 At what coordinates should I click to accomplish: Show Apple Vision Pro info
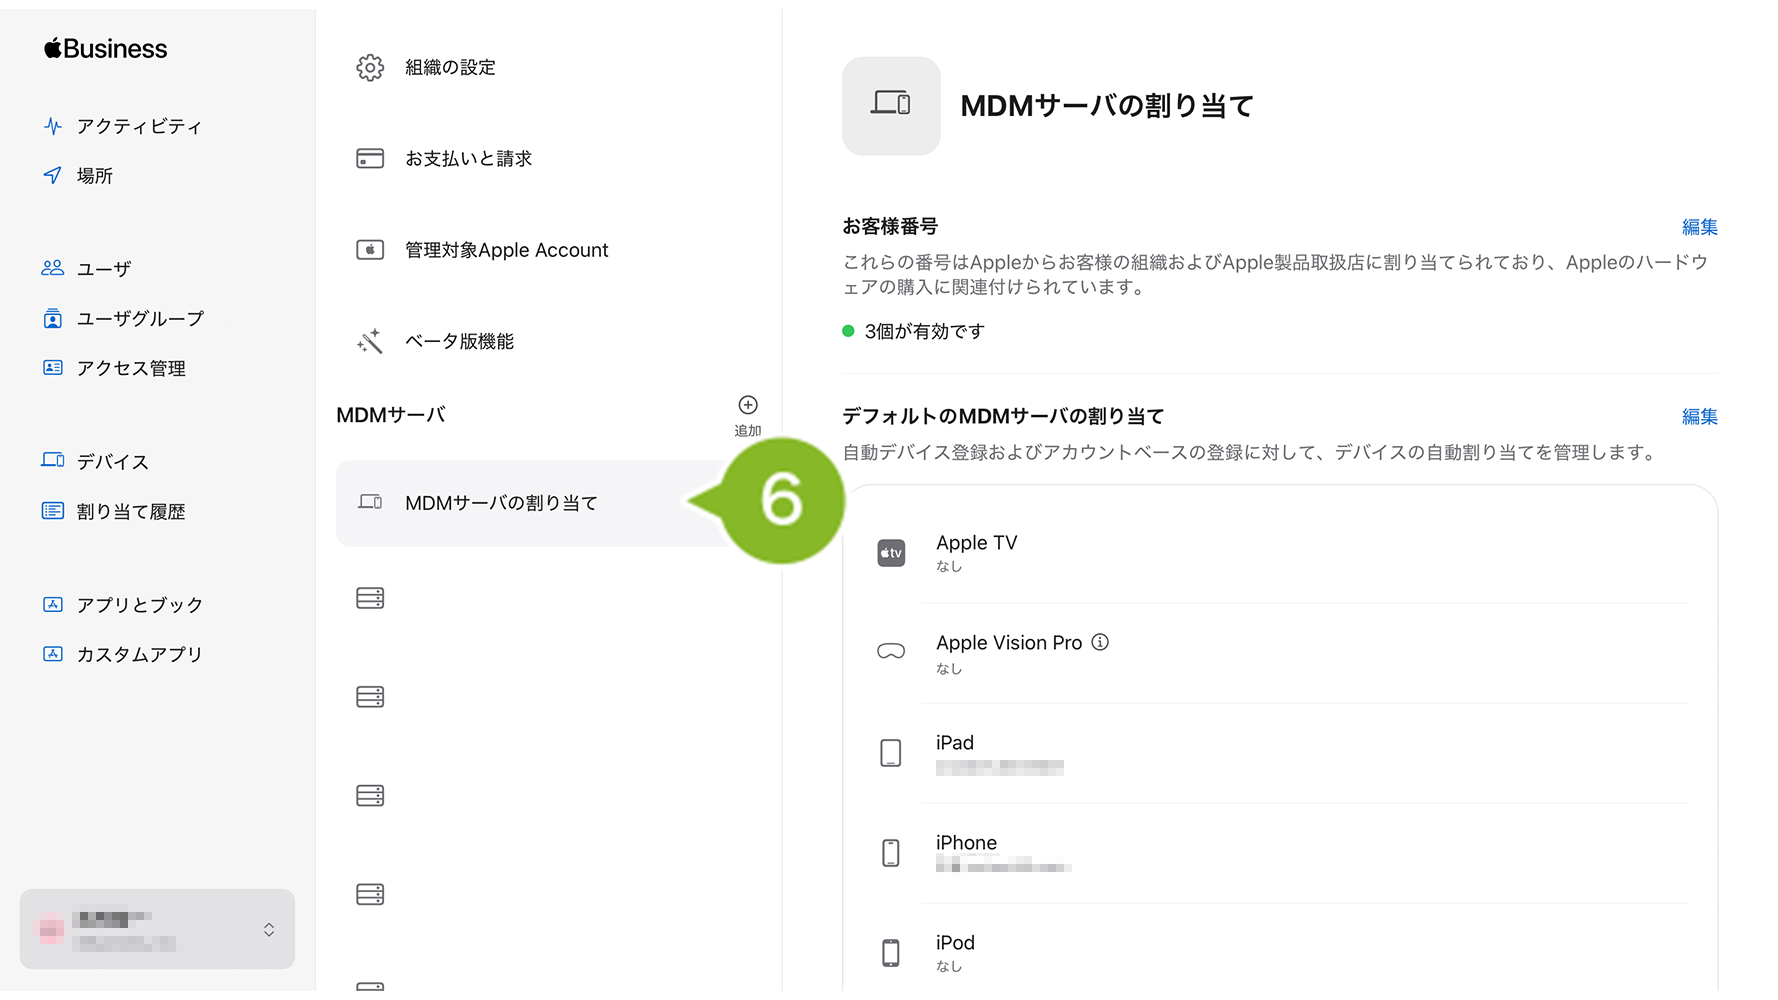[x=1100, y=642]
